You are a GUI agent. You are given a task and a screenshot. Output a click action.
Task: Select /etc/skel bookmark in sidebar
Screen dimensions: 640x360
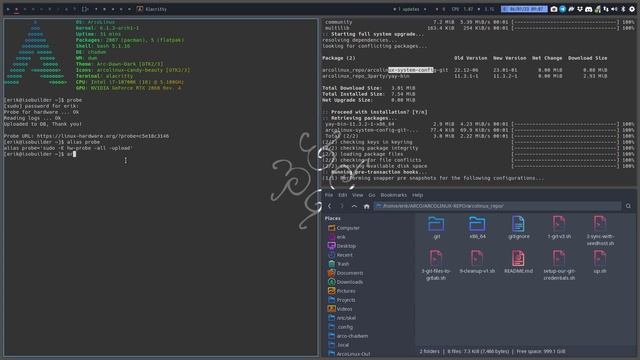(x=342, y=318)
